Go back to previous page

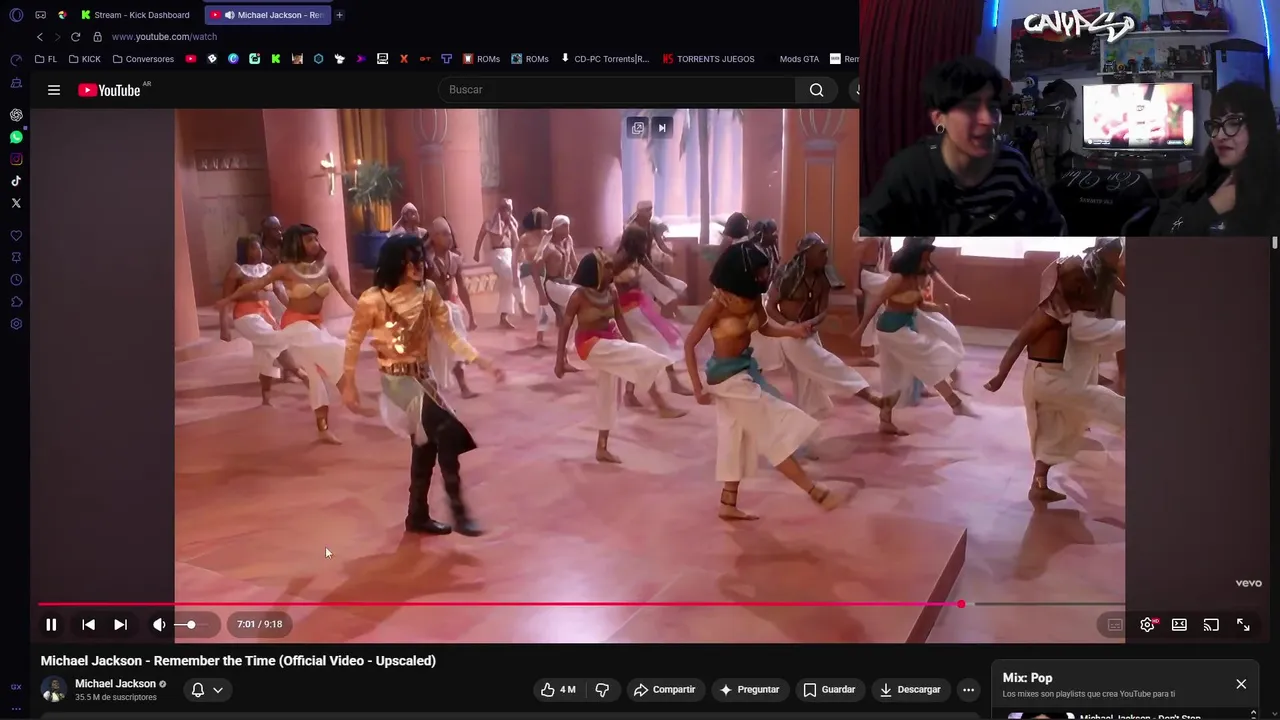(40, 37)
